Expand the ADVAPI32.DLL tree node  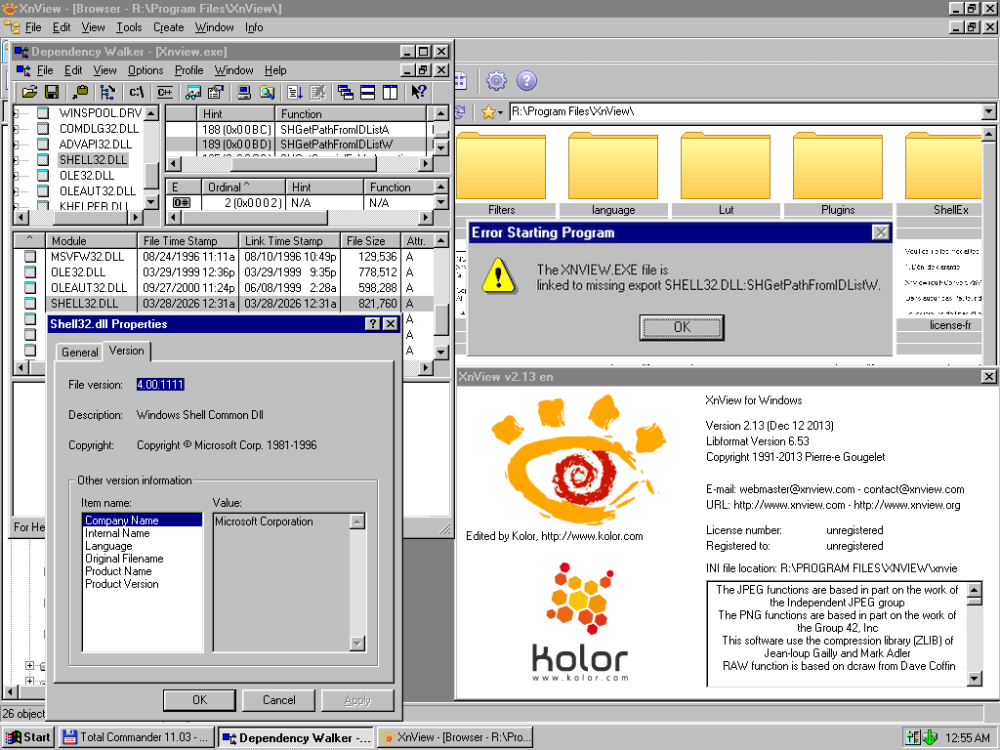pos(17,145)
